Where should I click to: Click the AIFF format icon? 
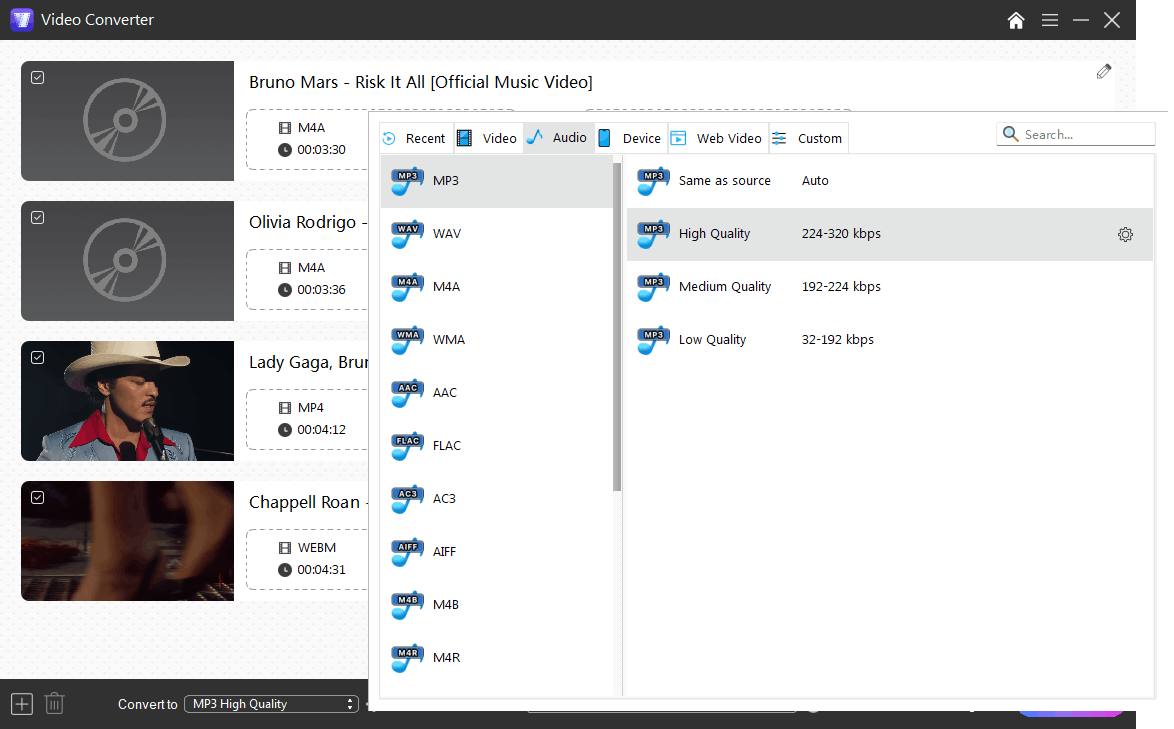(407, 552)
